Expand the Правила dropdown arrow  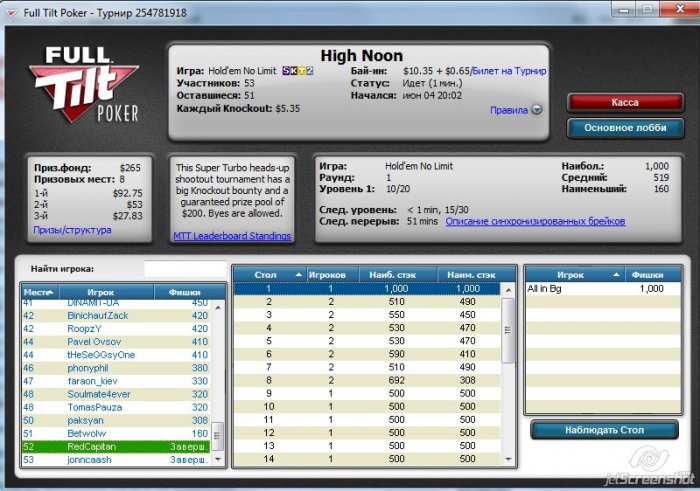(537, 110)
